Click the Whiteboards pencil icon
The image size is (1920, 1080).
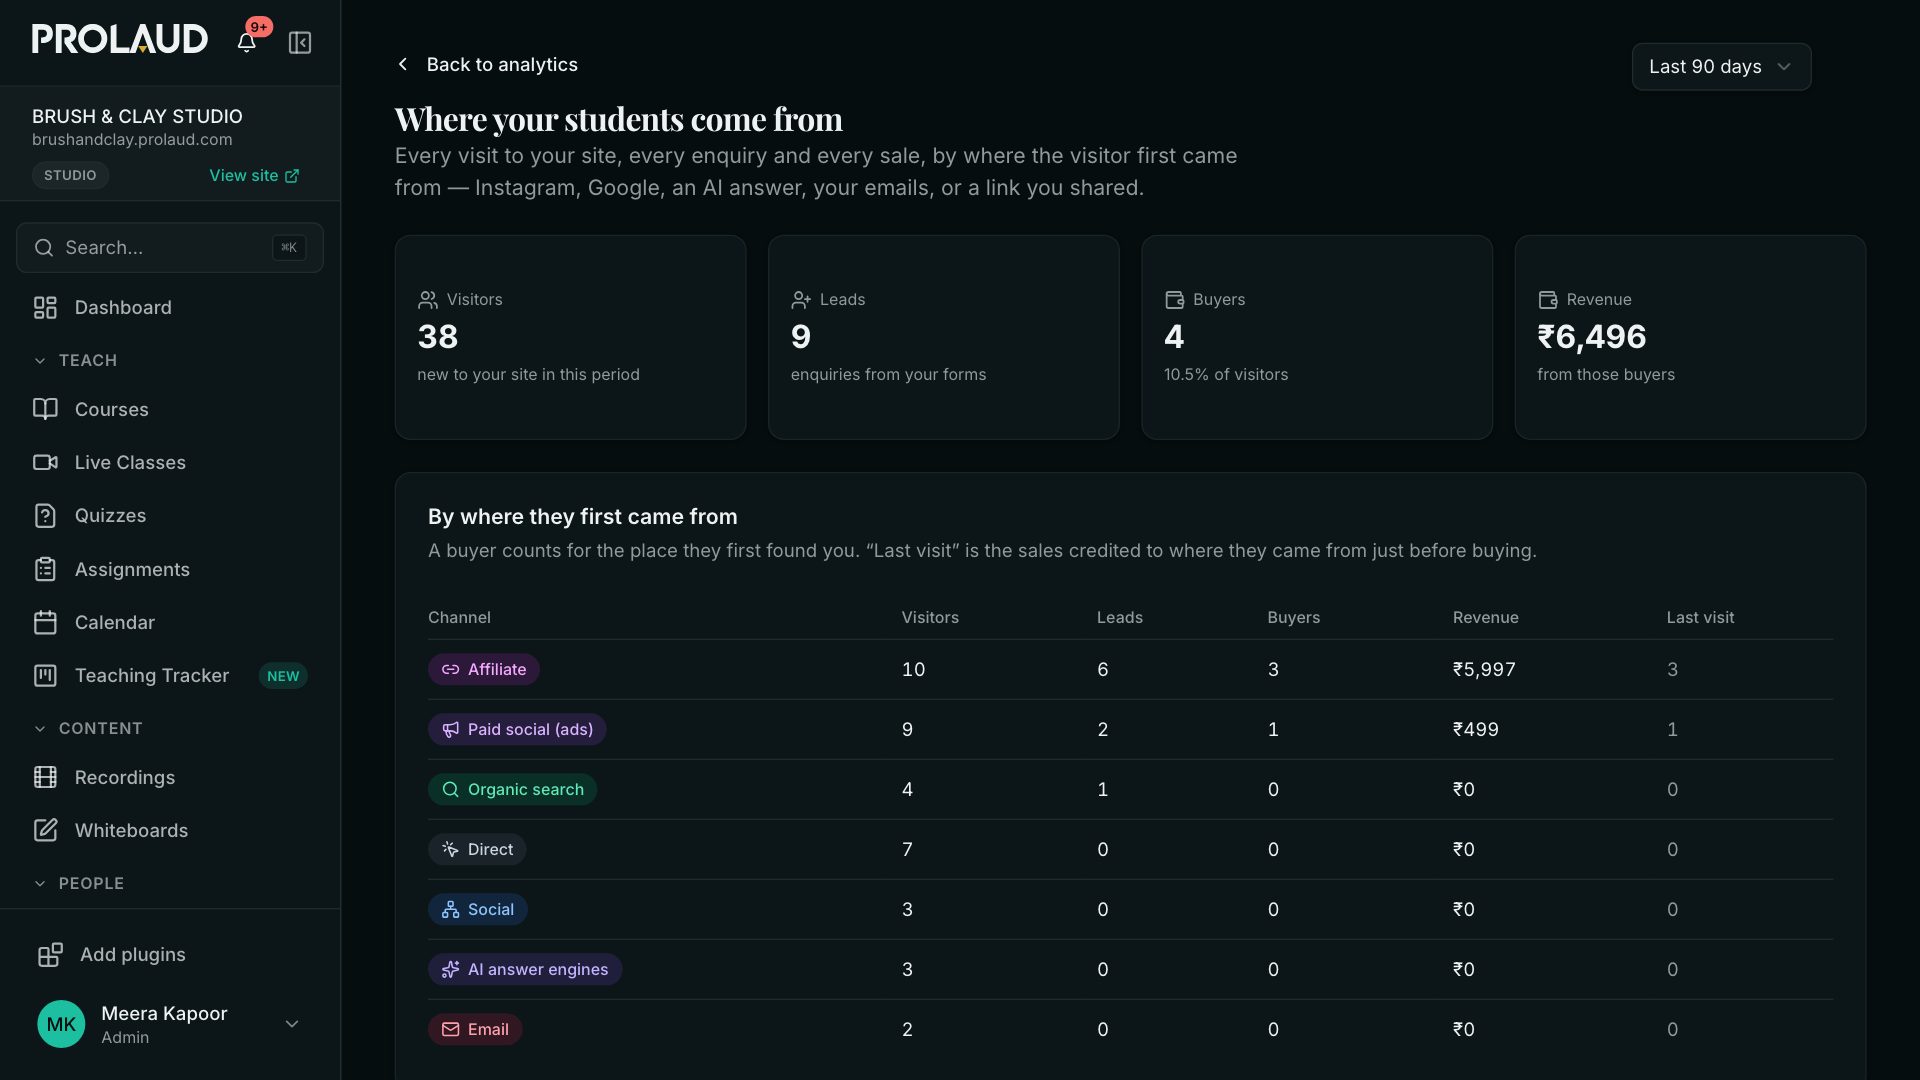point(45,830)
